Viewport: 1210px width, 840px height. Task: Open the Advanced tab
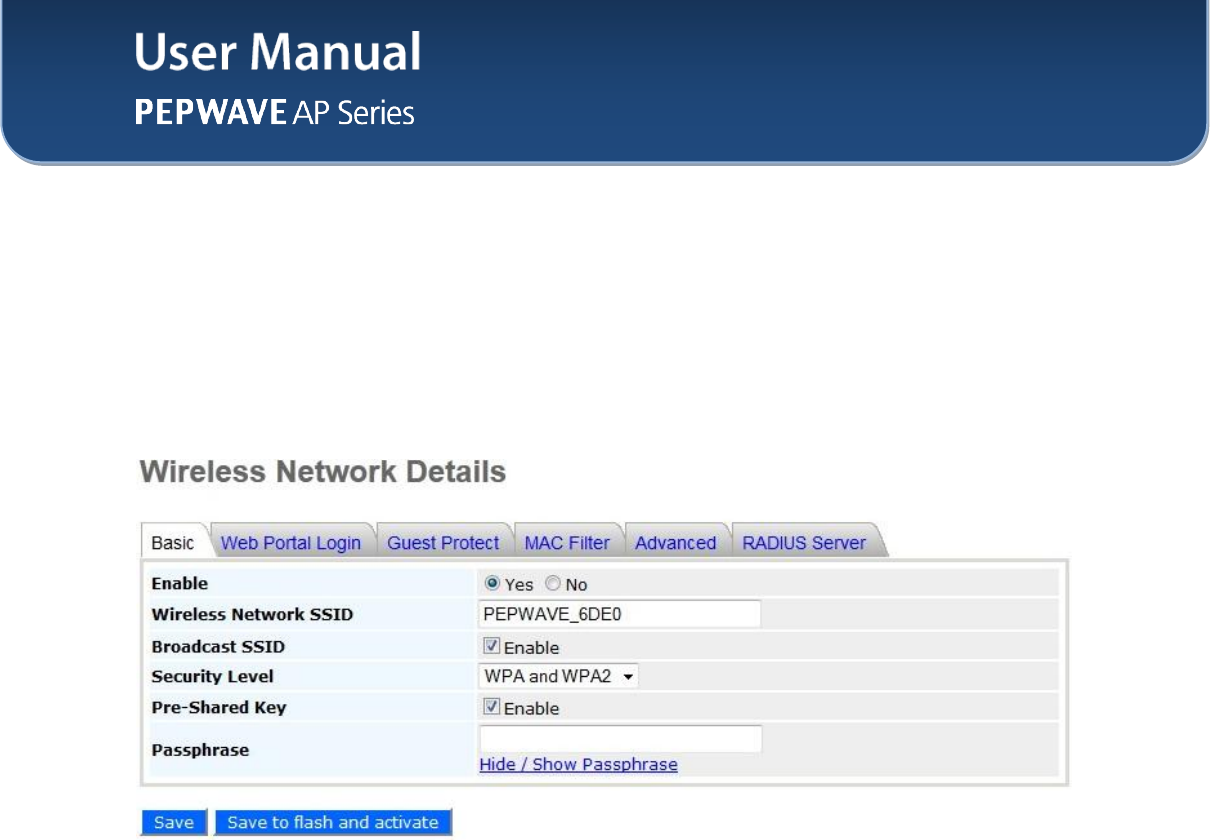(x=676, y=543)
